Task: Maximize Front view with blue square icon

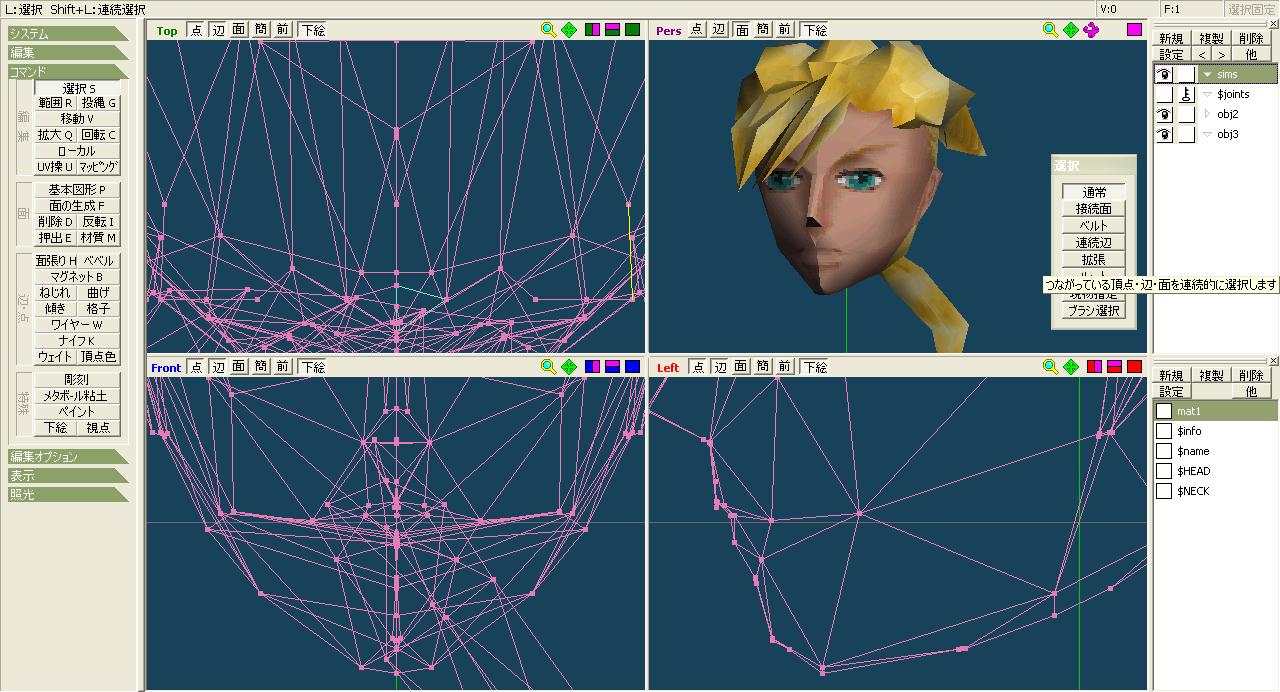Action: 632,367
